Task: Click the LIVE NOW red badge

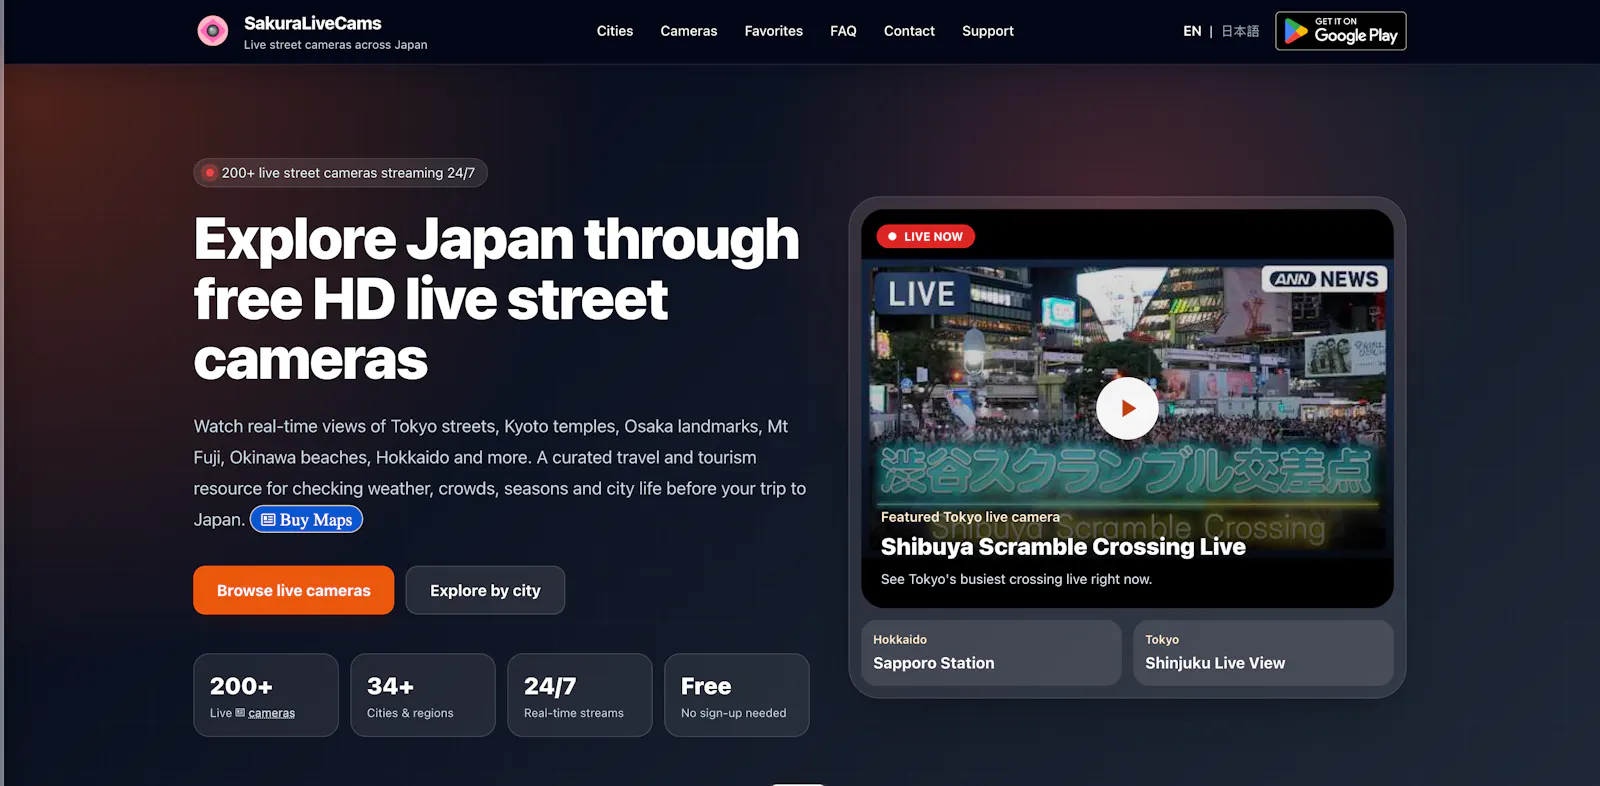Action: 925,237
